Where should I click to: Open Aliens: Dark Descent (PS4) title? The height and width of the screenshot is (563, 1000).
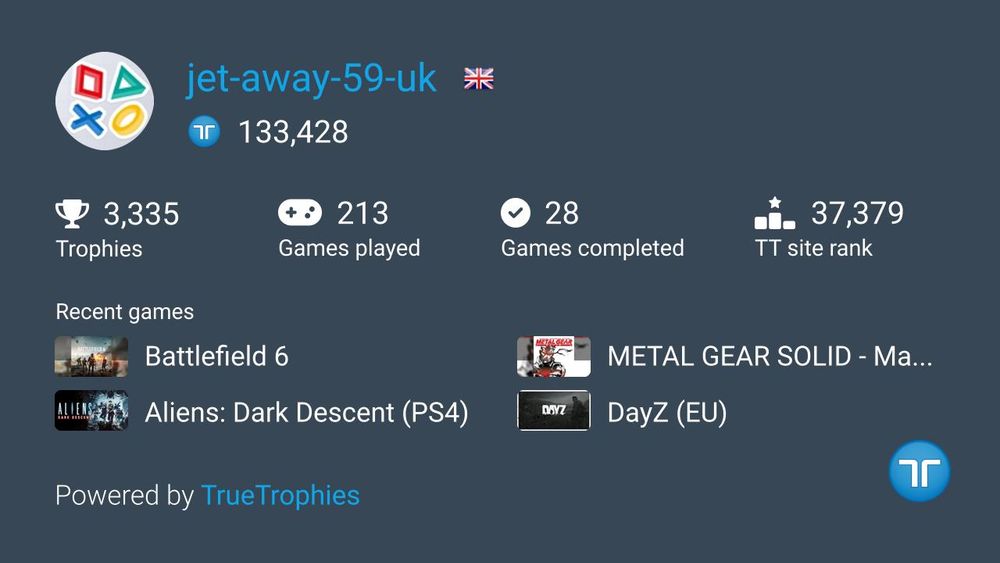coord(307,413)
